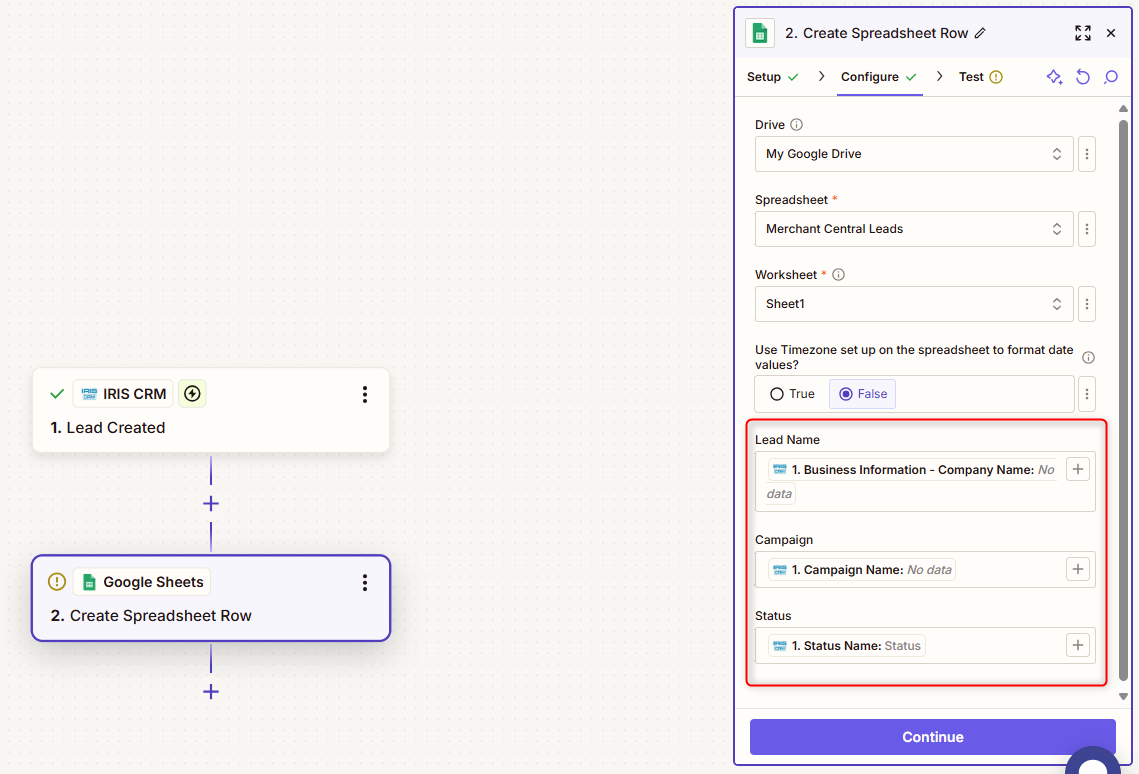1139x774 pixels.
Task: Expand the step editor panel to full screen
Action: point(1082,33)
